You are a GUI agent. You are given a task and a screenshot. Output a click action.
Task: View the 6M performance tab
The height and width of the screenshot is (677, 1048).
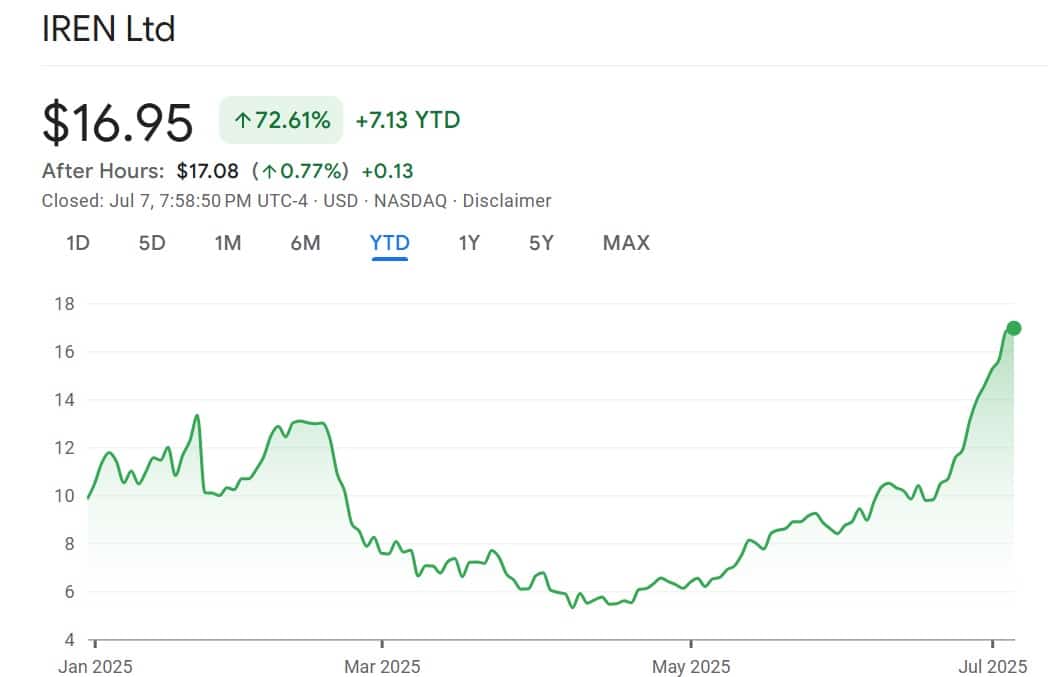(x=305, y=243)
